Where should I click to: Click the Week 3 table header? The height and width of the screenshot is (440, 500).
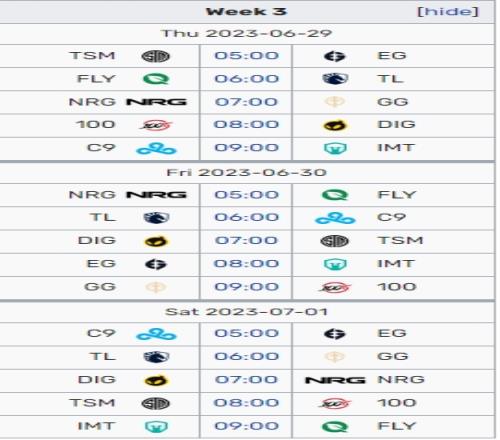(247, 12)
